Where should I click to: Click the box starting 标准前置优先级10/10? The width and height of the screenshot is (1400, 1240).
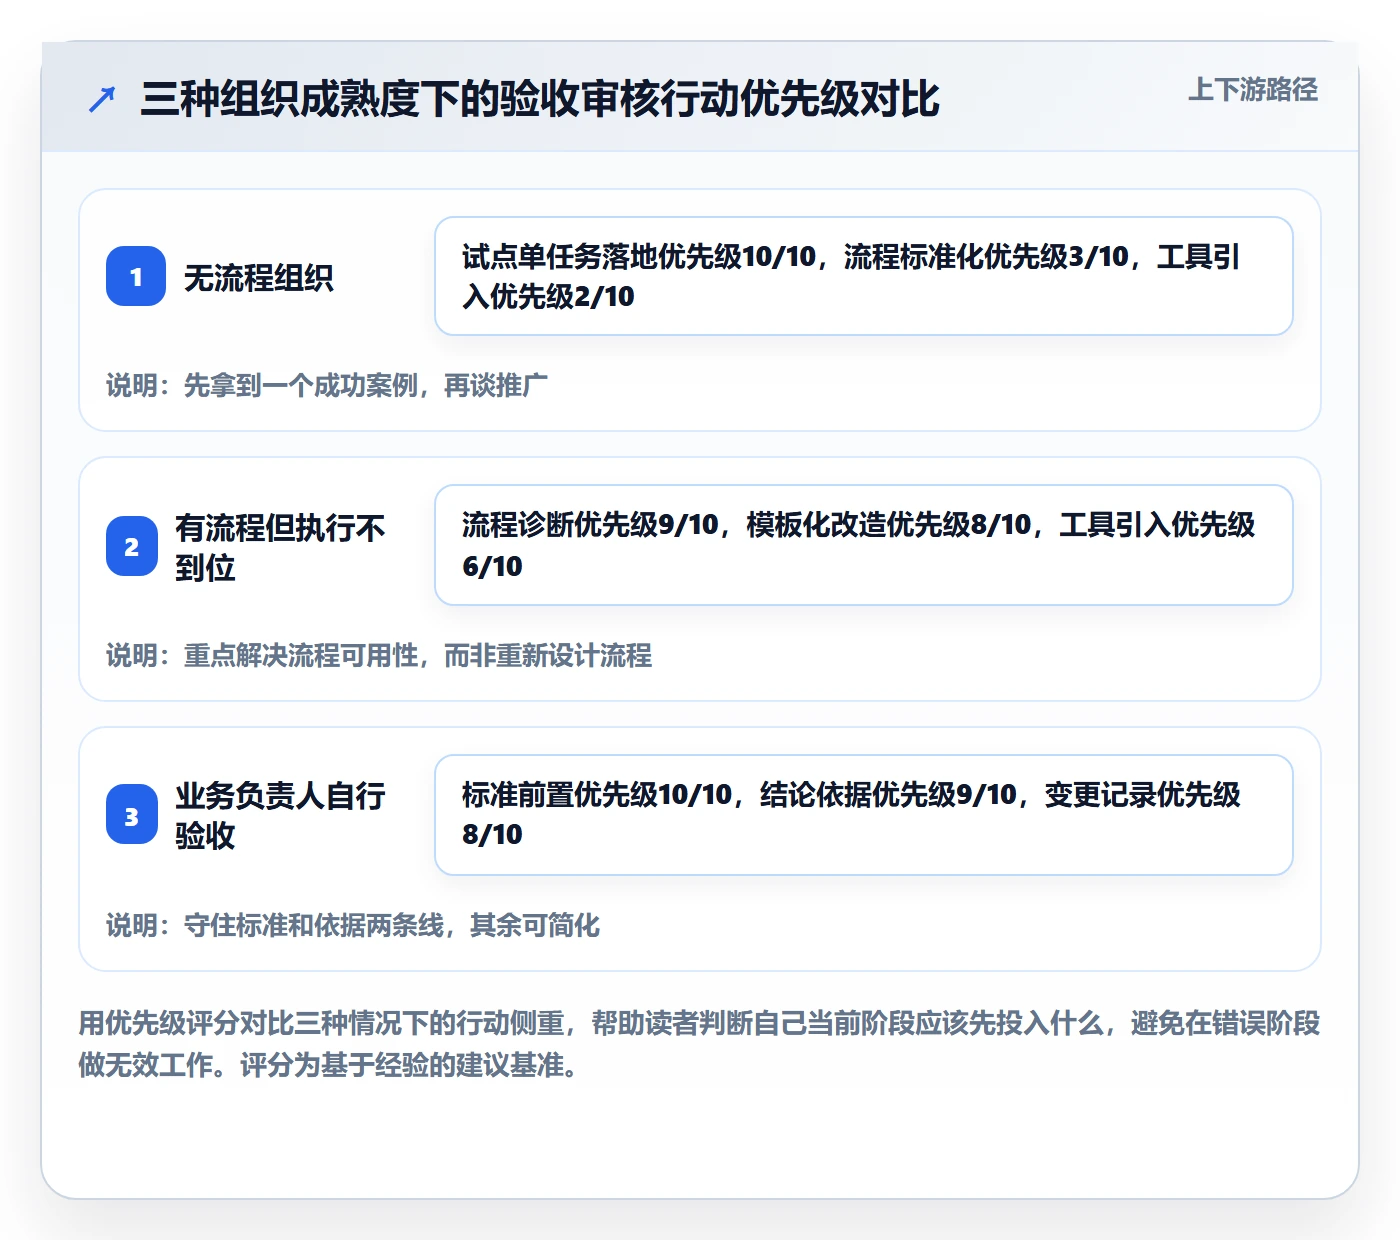(x=864, y=815)
